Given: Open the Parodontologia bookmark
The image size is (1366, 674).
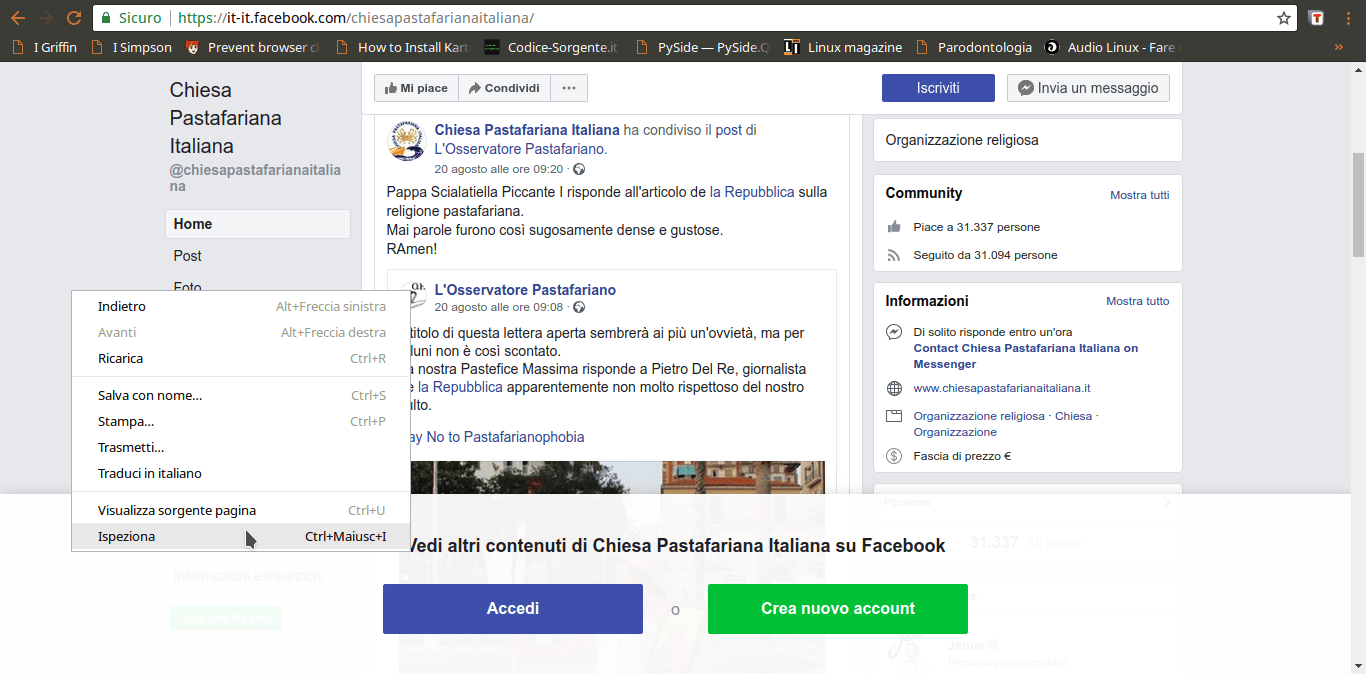Looking at the screenshot, I should click(x=973, y=47).
